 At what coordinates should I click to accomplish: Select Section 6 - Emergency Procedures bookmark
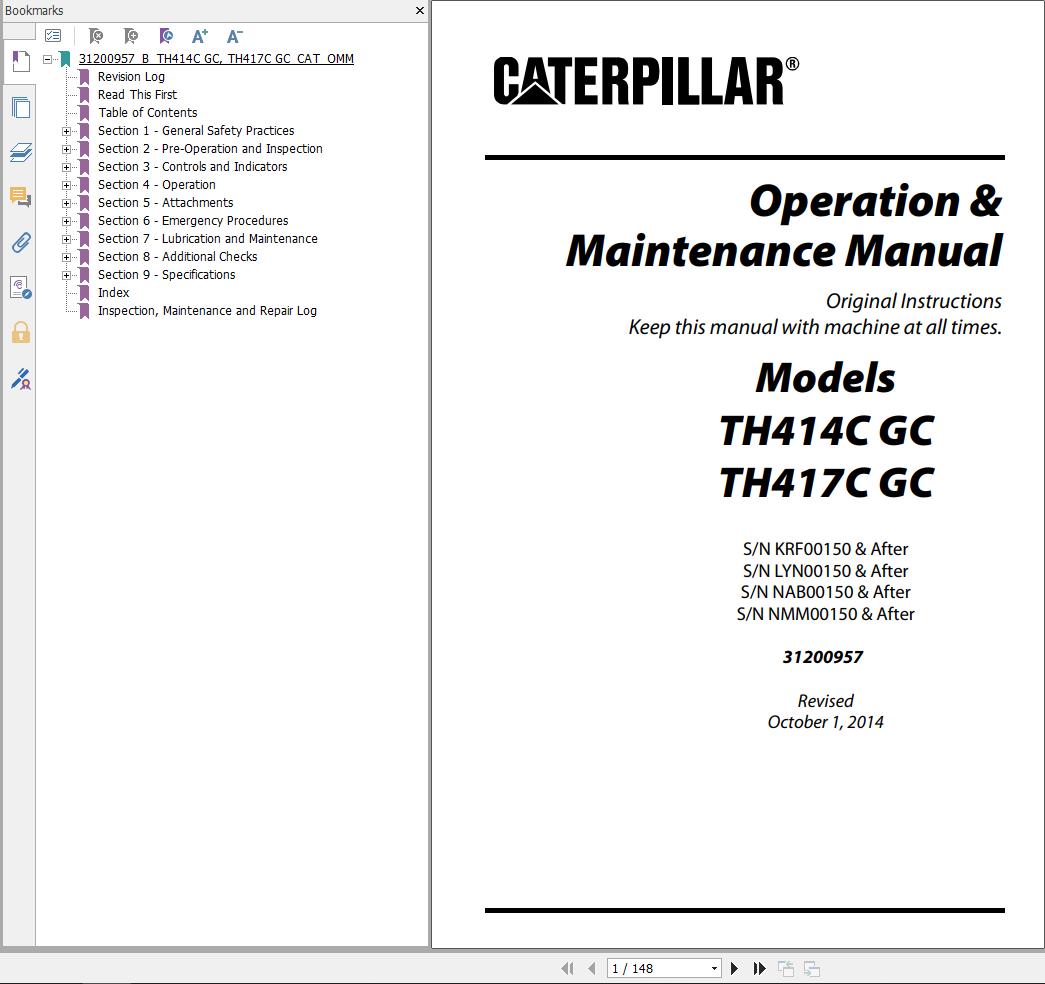[193, 221]
